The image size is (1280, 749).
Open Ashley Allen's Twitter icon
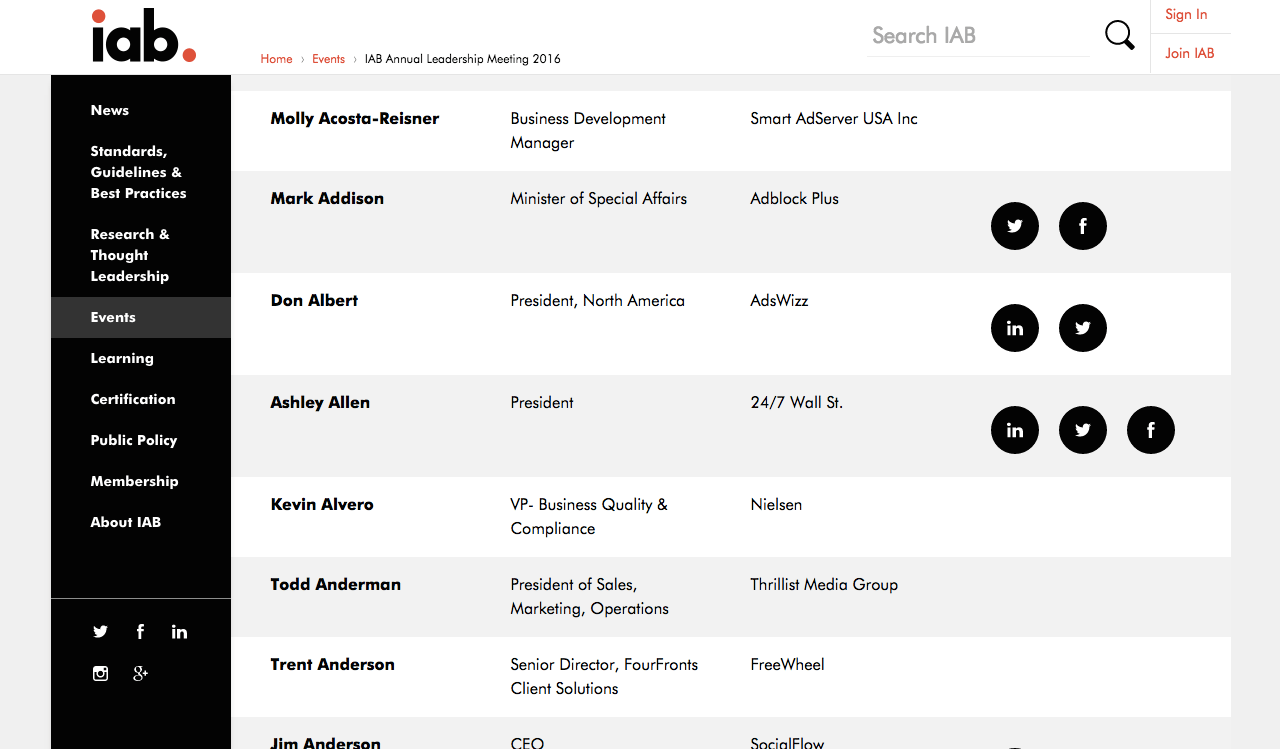coord(1083,430)
